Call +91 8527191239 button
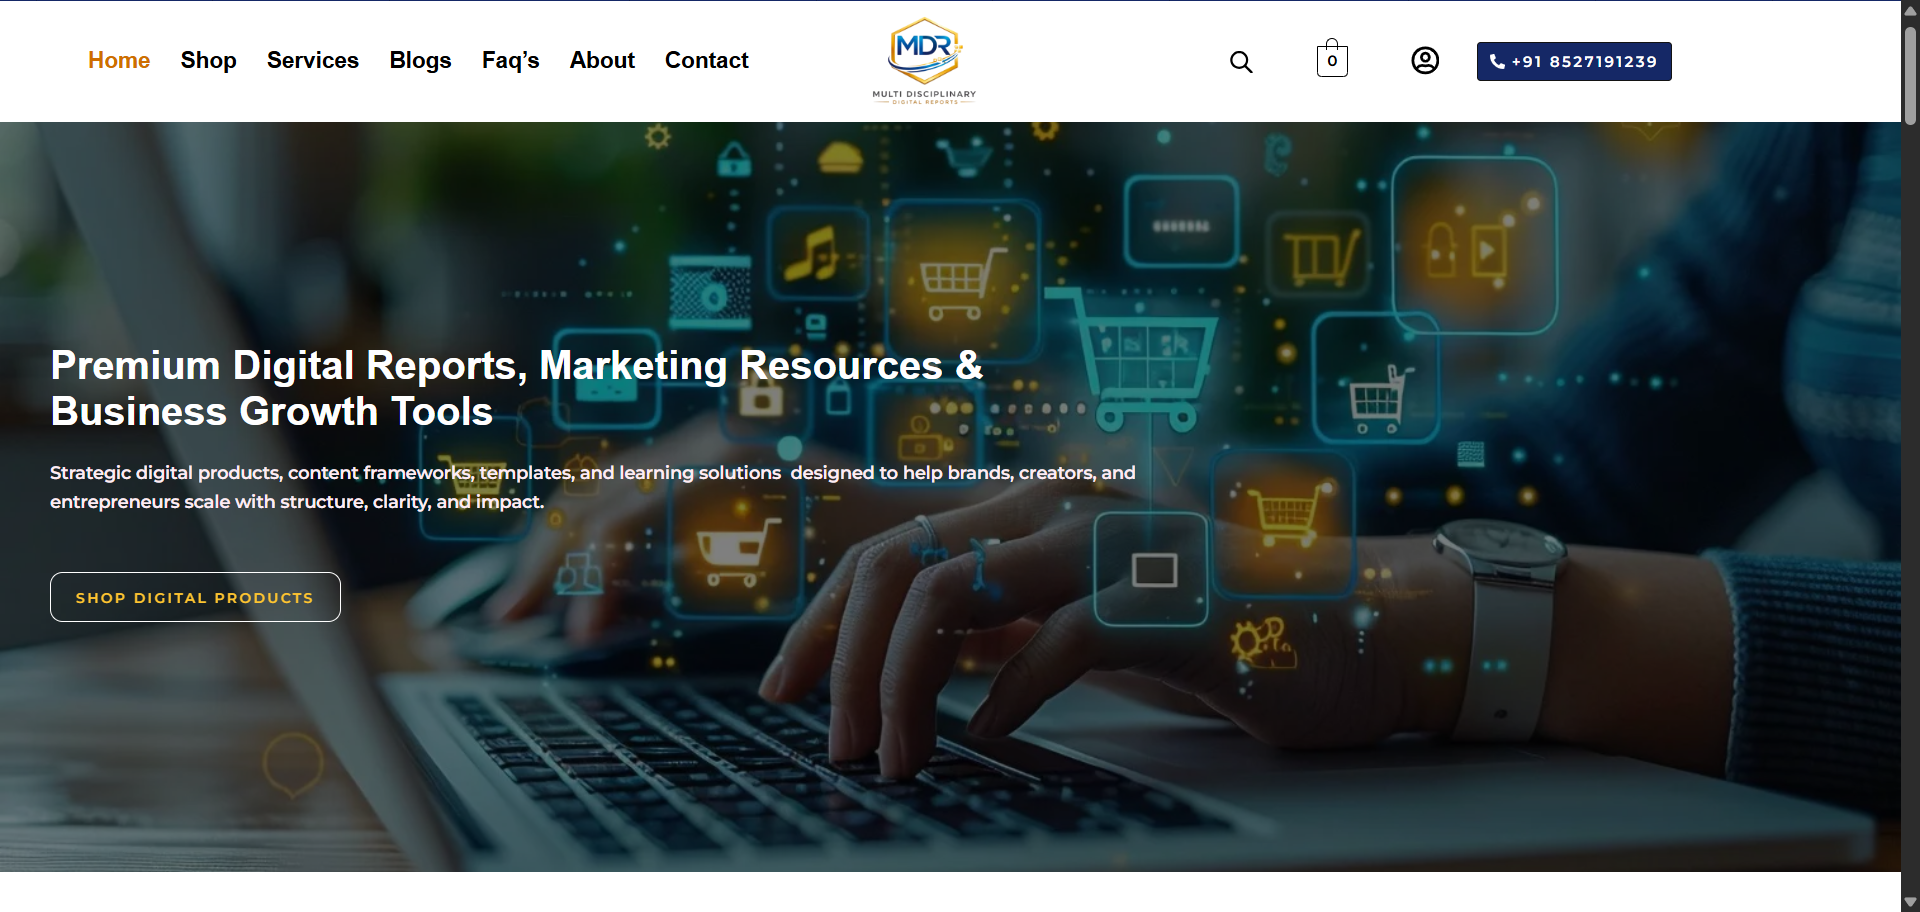The width and height of the screenshot is (1920, 912). tap(1574, 61)
